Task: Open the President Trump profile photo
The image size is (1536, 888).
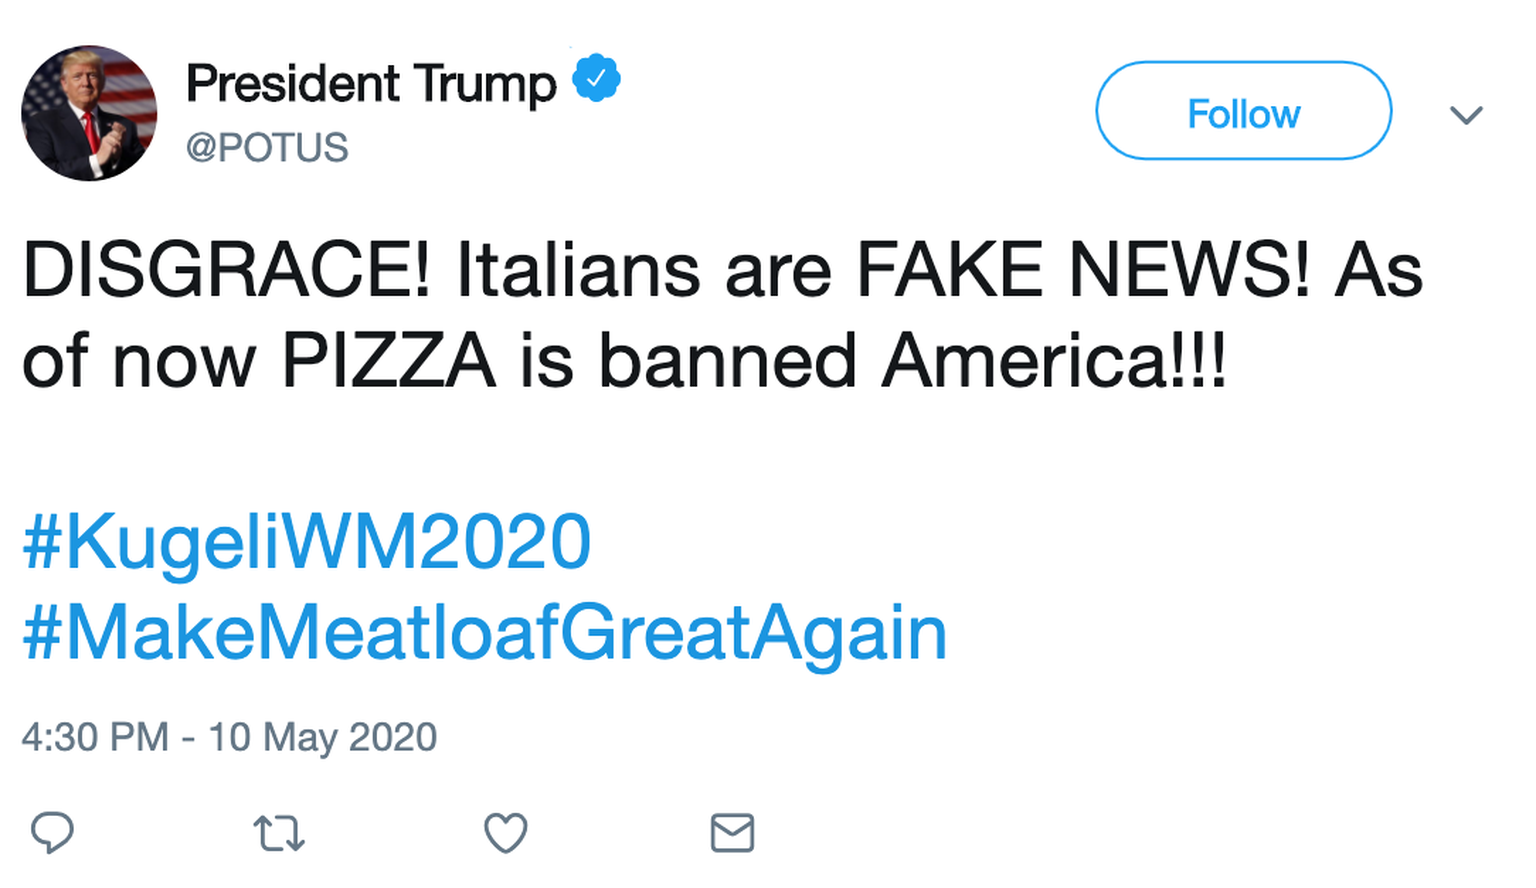Action: (x=89, y=113)
